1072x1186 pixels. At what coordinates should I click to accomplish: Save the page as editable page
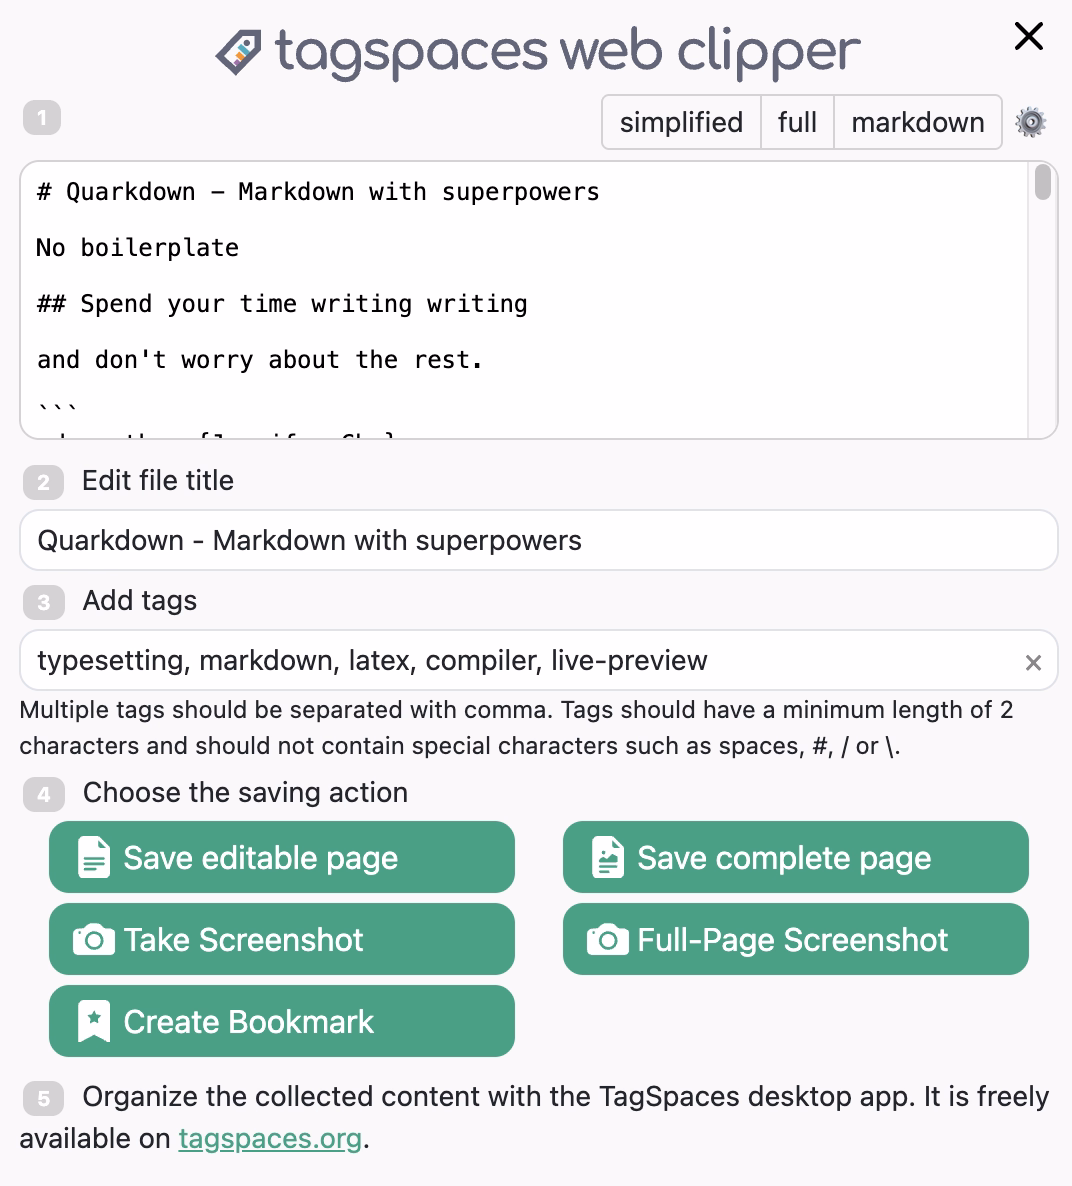(281, 857)
